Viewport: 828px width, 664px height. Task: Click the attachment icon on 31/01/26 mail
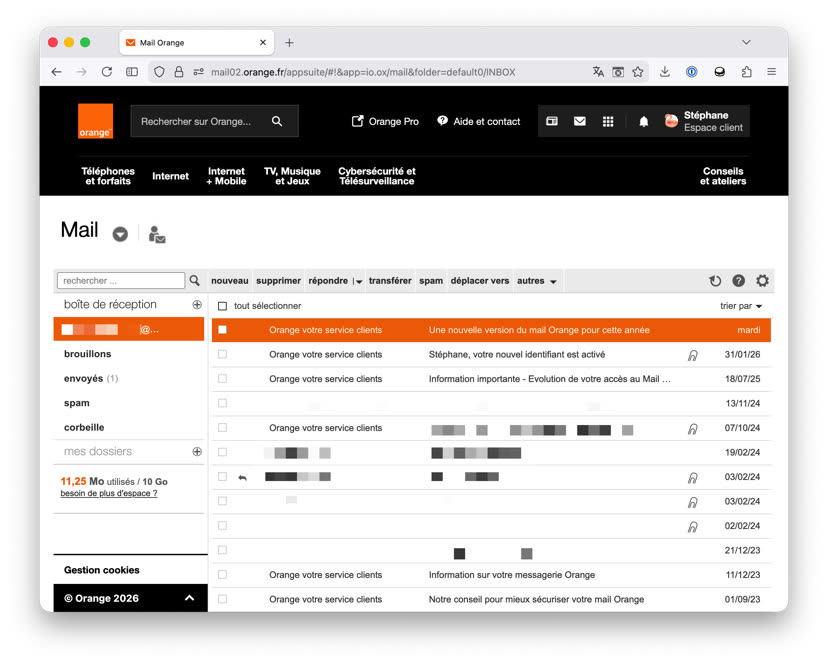tap(692, 355)
